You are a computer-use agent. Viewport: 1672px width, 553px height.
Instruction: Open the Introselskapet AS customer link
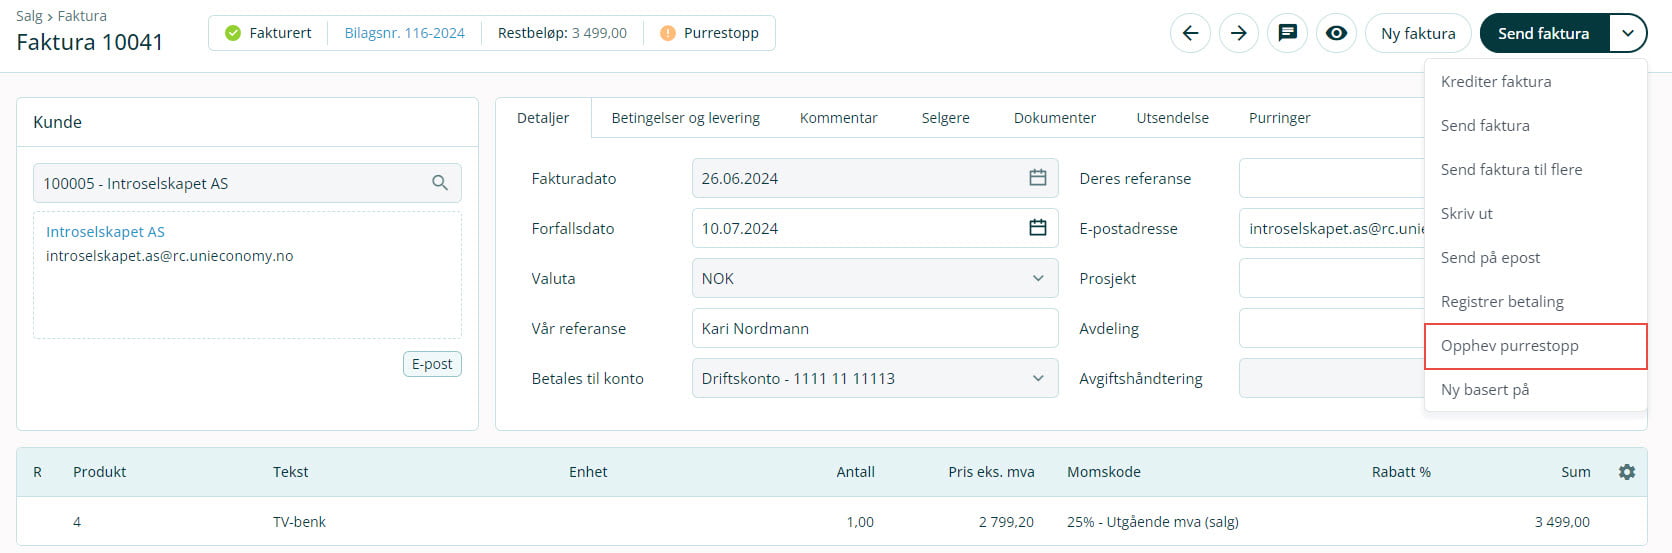[105, 231]
